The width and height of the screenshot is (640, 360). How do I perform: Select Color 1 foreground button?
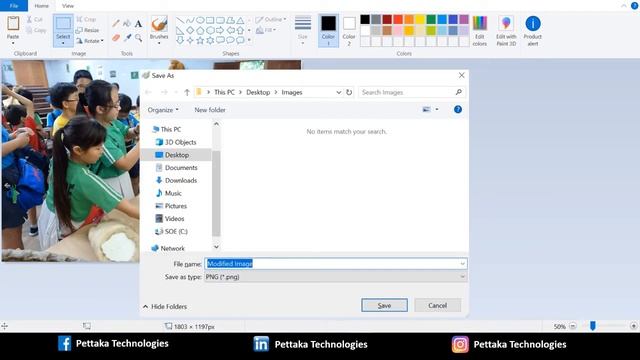click(x=328, y=31)
